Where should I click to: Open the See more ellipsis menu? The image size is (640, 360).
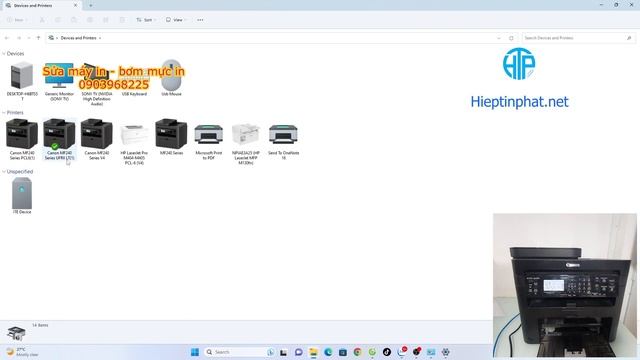tap(200, 20)
